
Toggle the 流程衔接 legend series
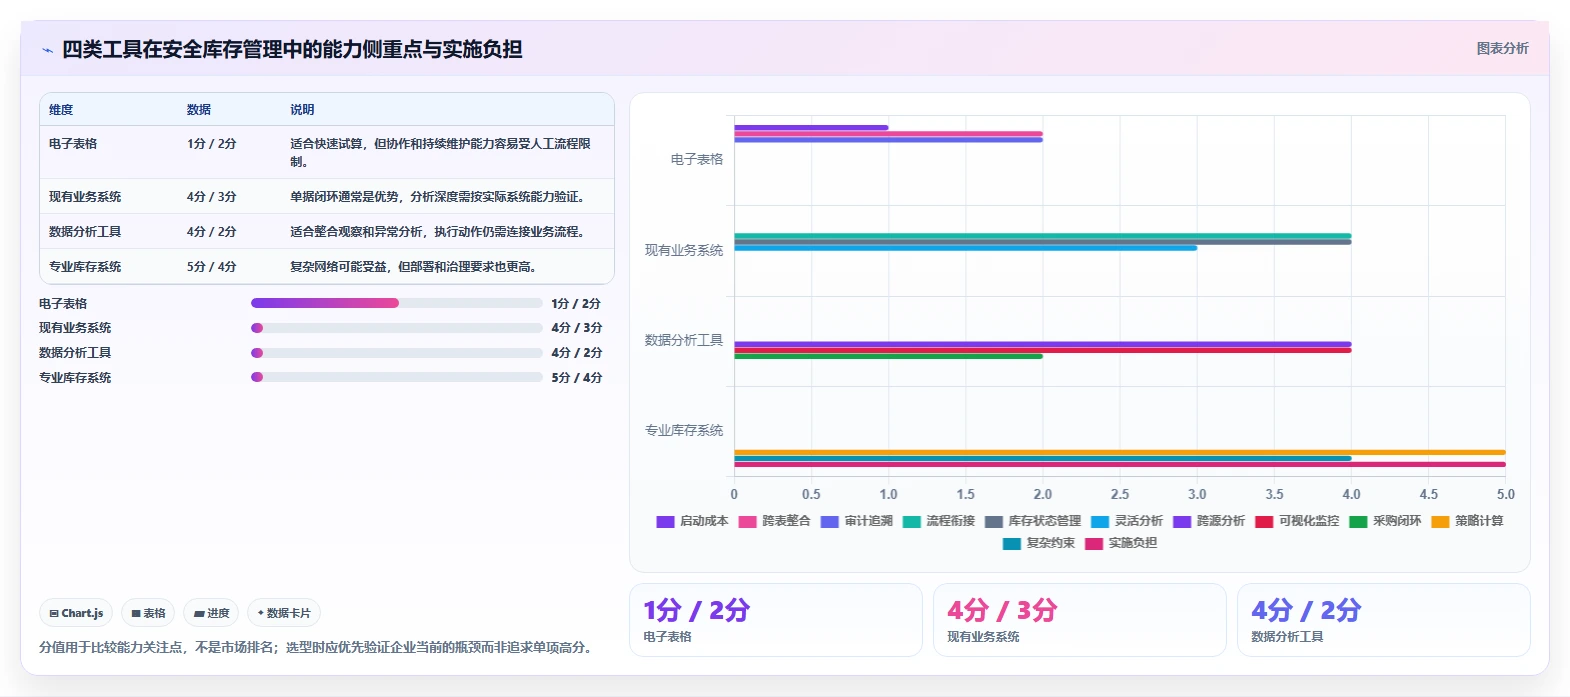pyautogui.click(x=938, y=521)
